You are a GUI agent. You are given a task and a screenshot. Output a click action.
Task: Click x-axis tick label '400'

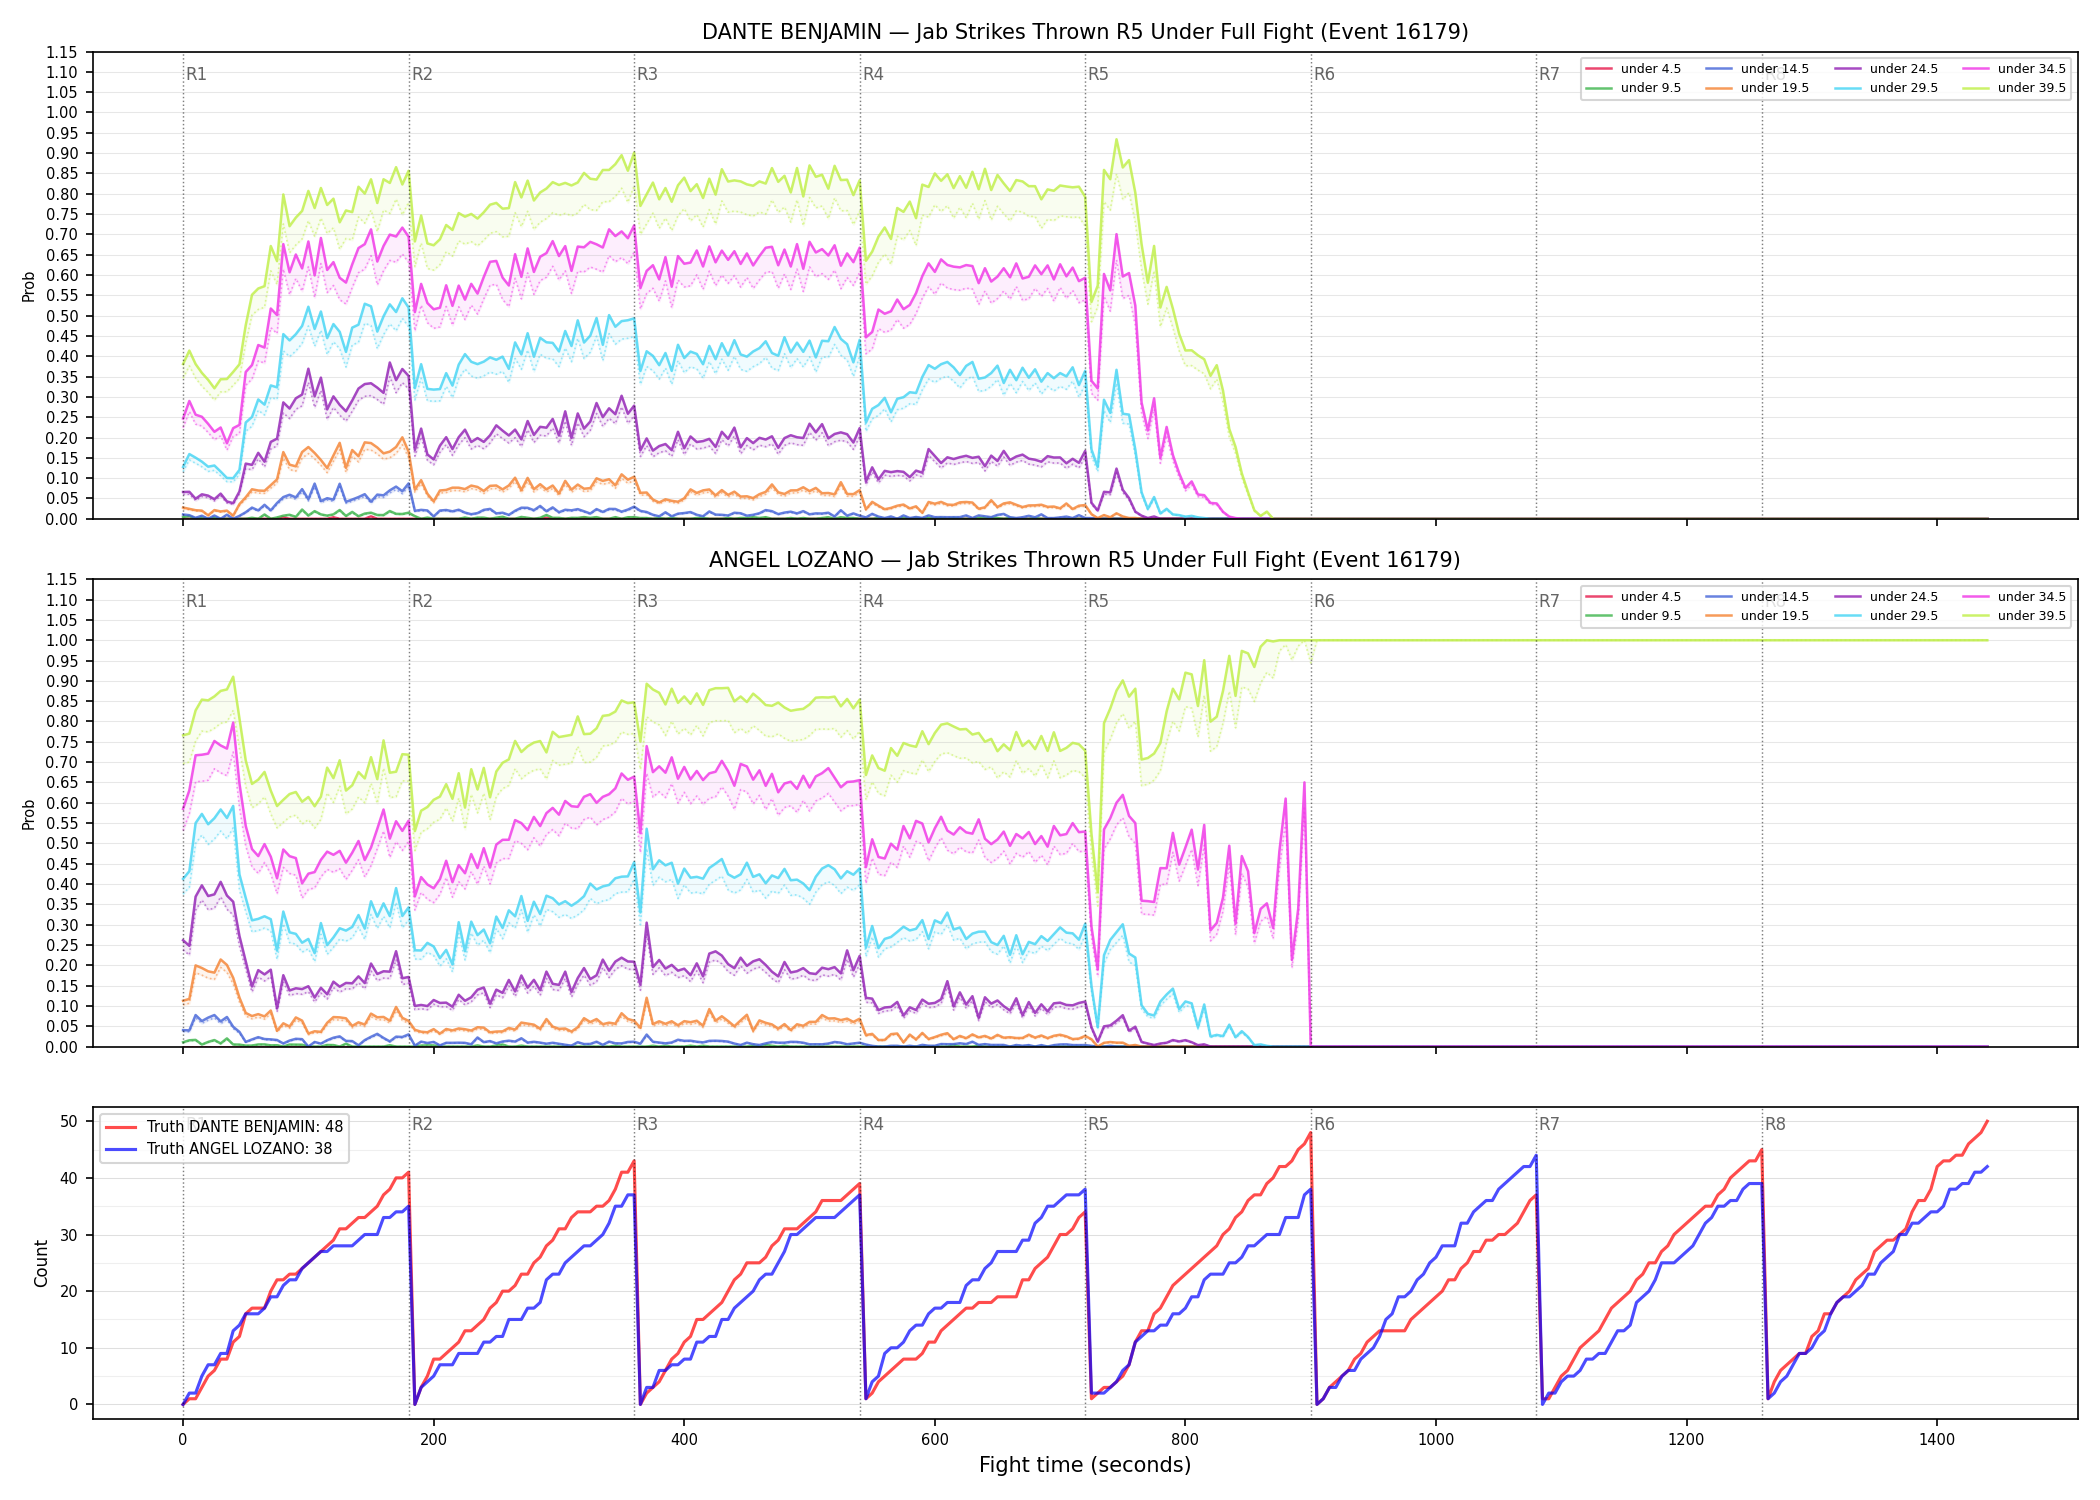[684, 1440]
